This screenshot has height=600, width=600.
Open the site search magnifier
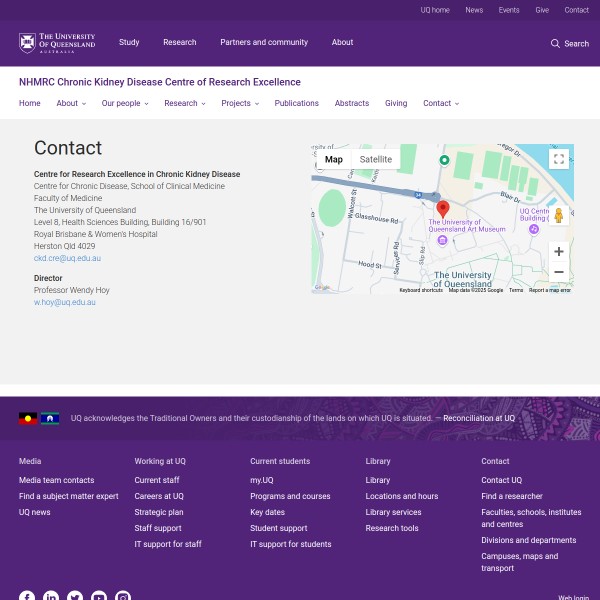tap(556, 43)
